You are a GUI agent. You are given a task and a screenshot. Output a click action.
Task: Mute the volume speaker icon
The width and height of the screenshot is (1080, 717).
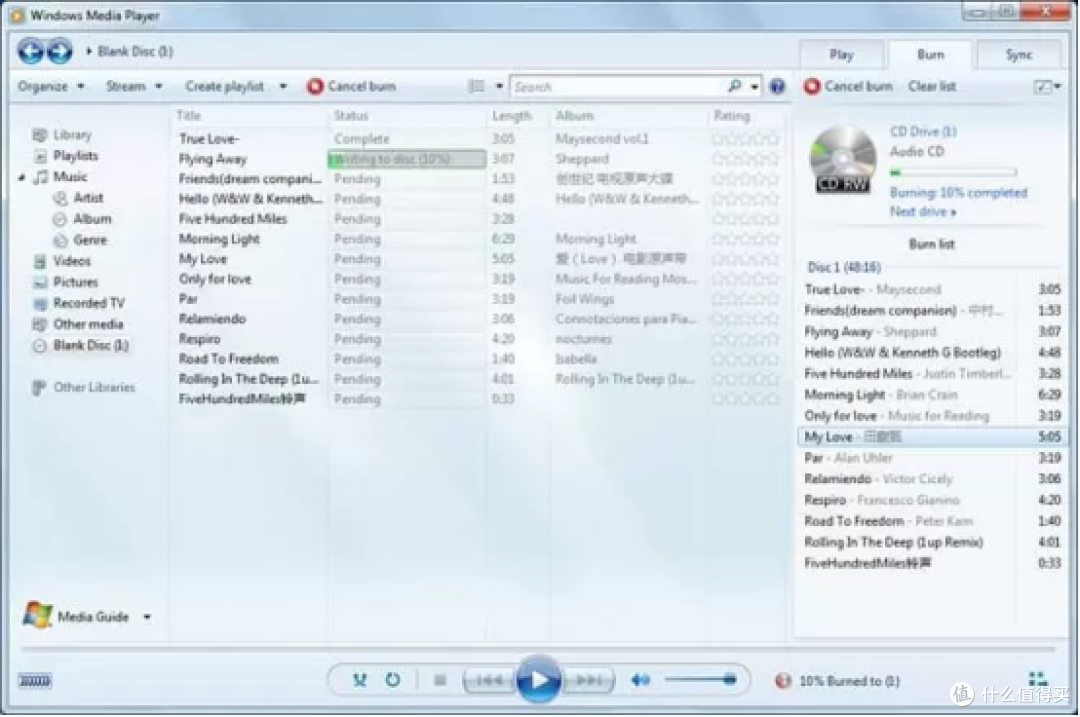[641, 680]
